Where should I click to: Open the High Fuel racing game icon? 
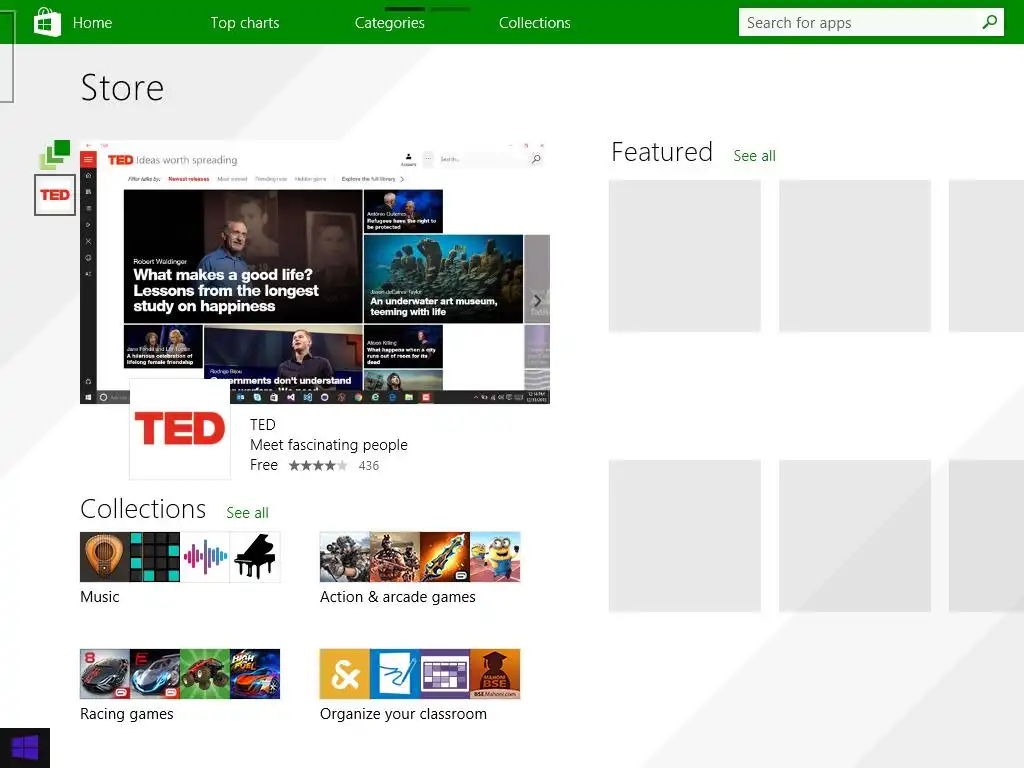[x=255, y=674]
